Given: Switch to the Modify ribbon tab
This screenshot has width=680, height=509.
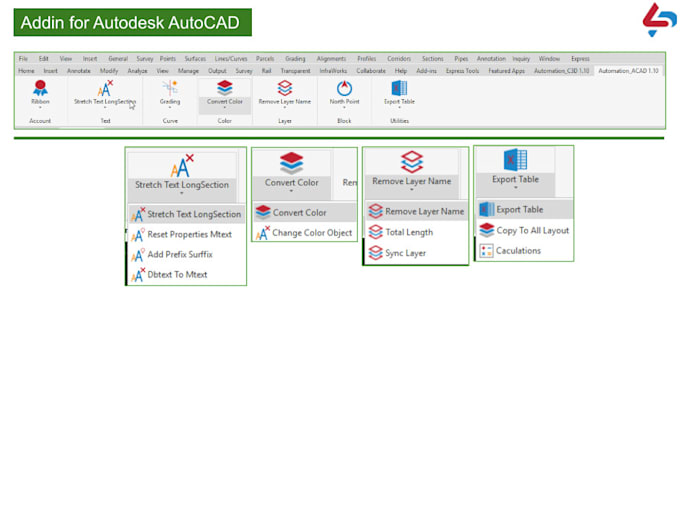Looking at the screenshot, I should pyautogui.click(x=109, y=71).
